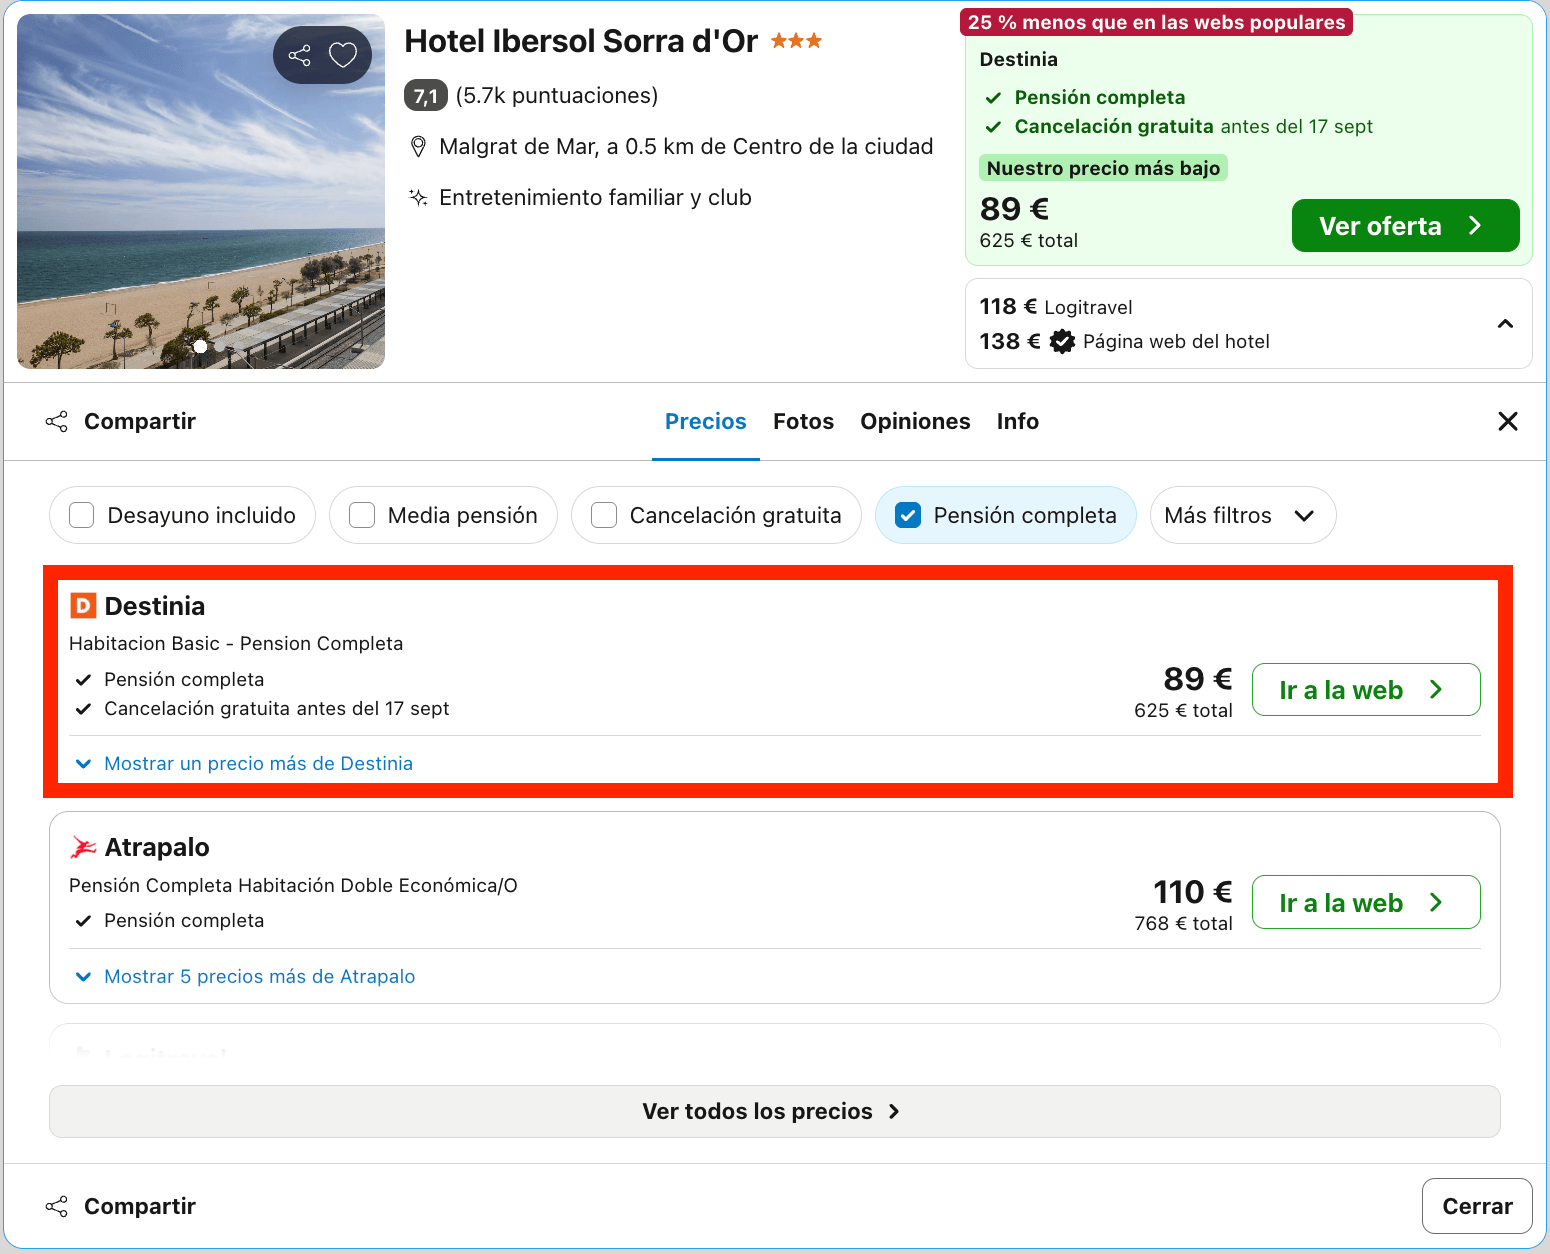
Task: Click the Nuestro precio más bajo label
Action: (1103, 168)
